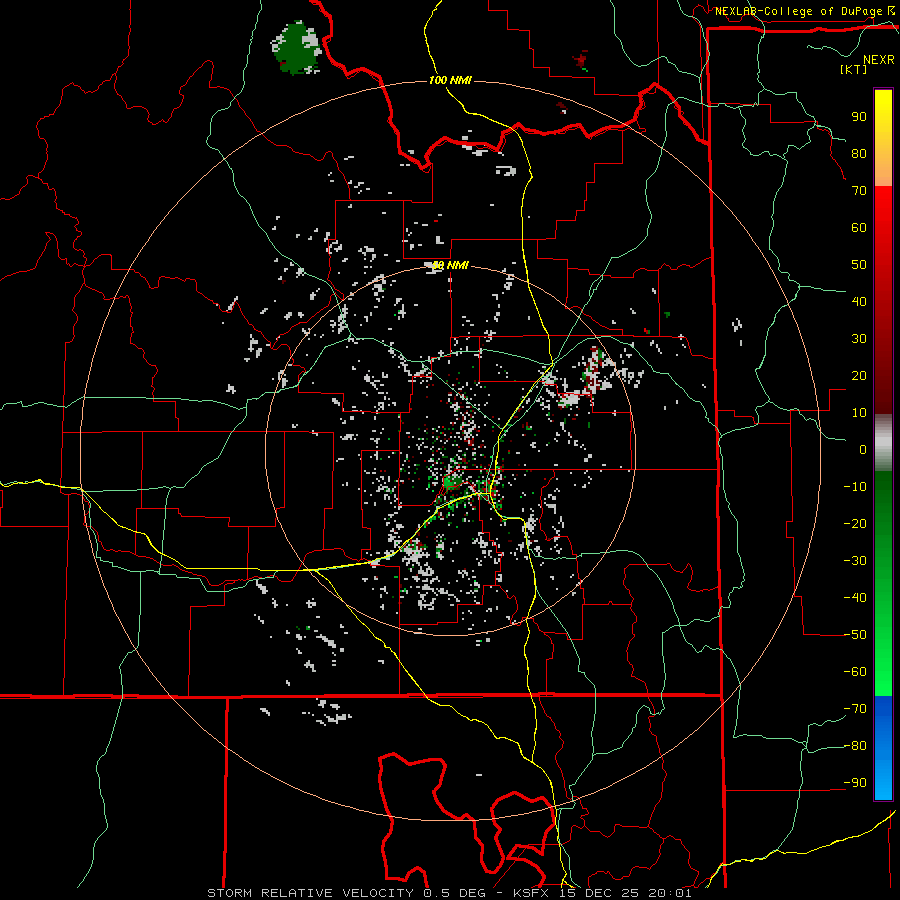Click the KSFX radar site identifier
Image resolution: width=900 pixels, height=900 pixels.
533,893
